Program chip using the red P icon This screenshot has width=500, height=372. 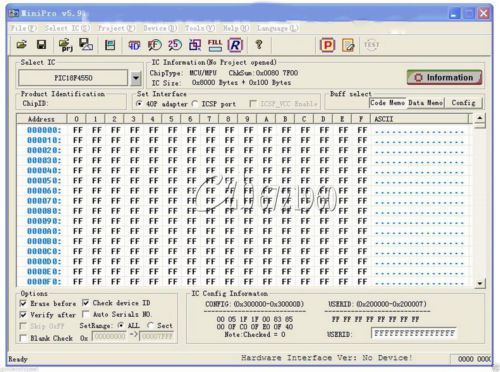327,45
